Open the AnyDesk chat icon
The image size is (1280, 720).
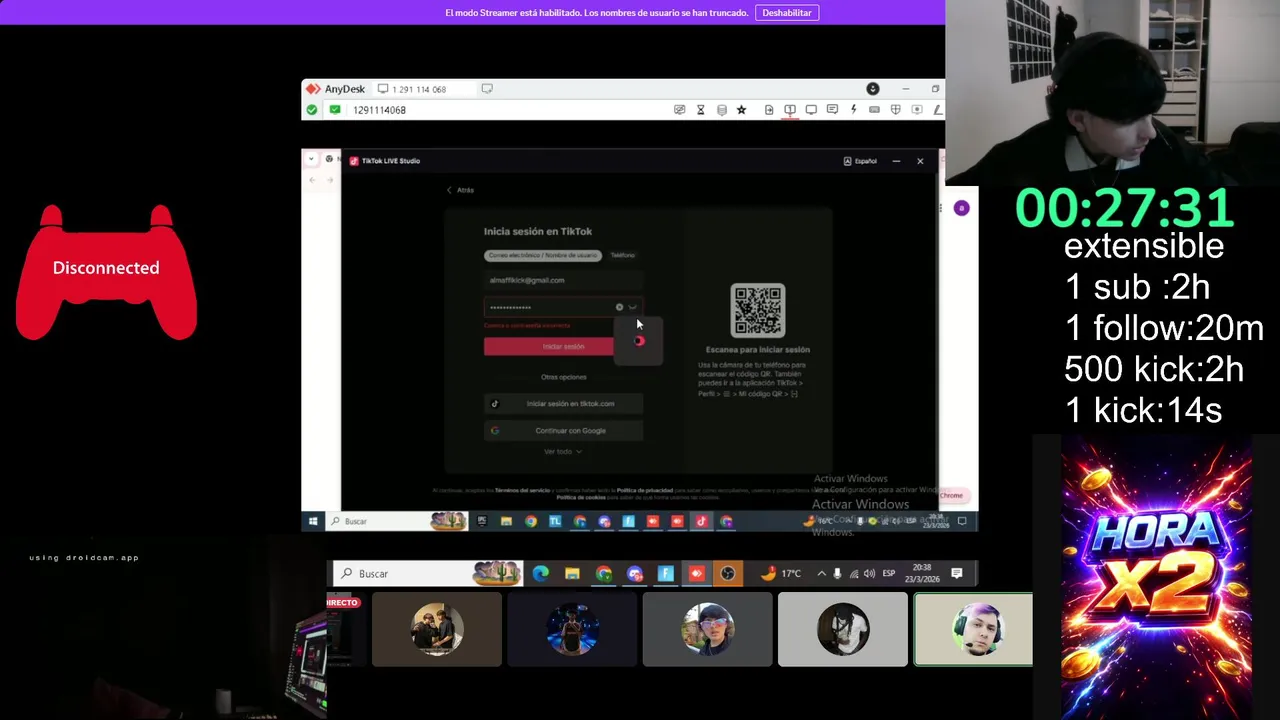[832, 110]
